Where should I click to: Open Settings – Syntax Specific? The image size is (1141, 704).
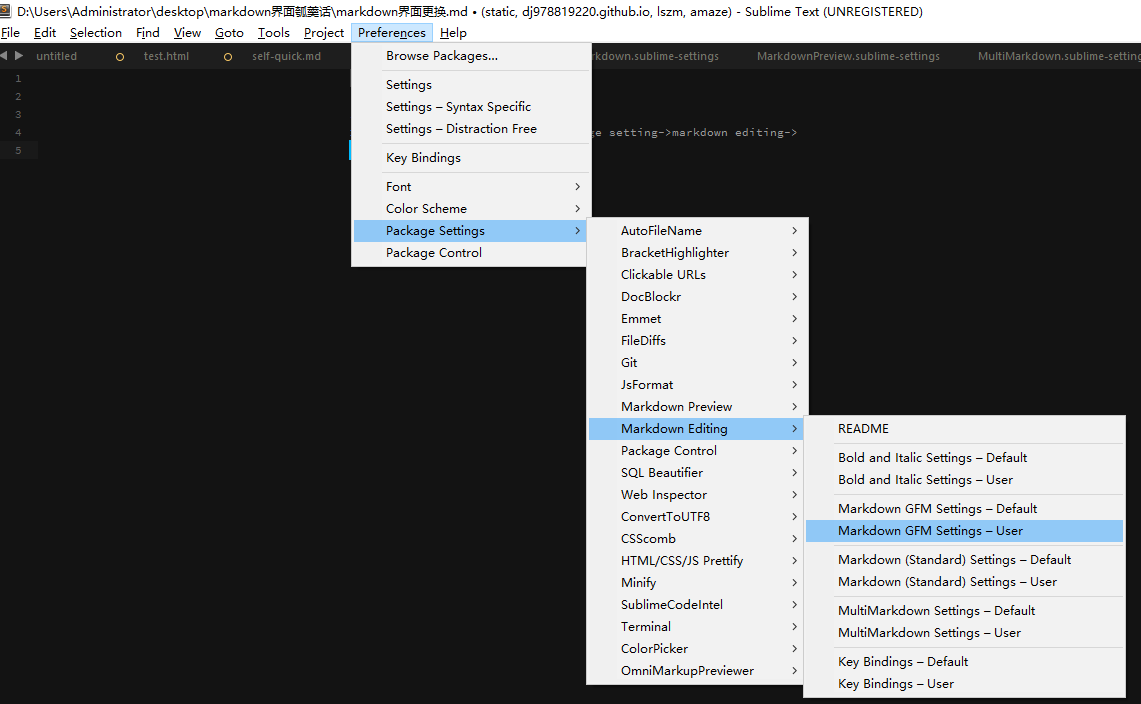(458, 107)
